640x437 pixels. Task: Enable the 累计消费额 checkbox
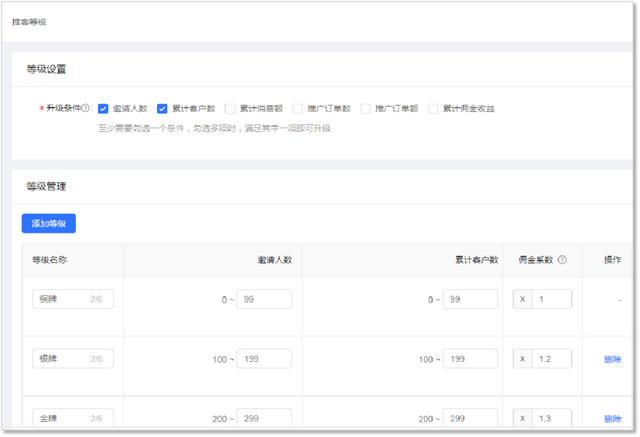point(230,109)
